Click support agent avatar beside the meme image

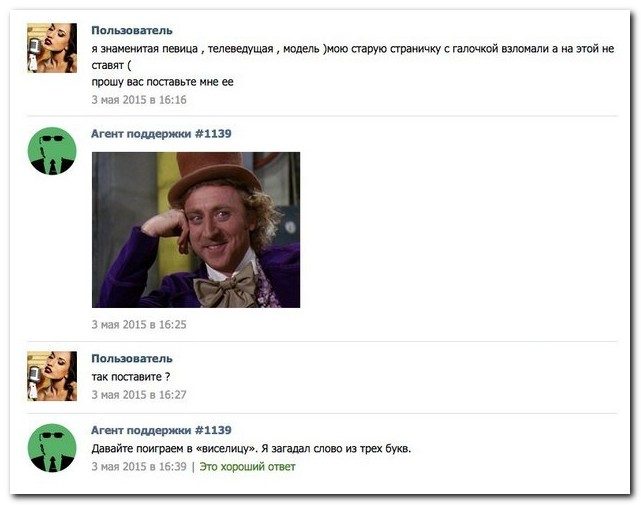[x=52, y=151]
